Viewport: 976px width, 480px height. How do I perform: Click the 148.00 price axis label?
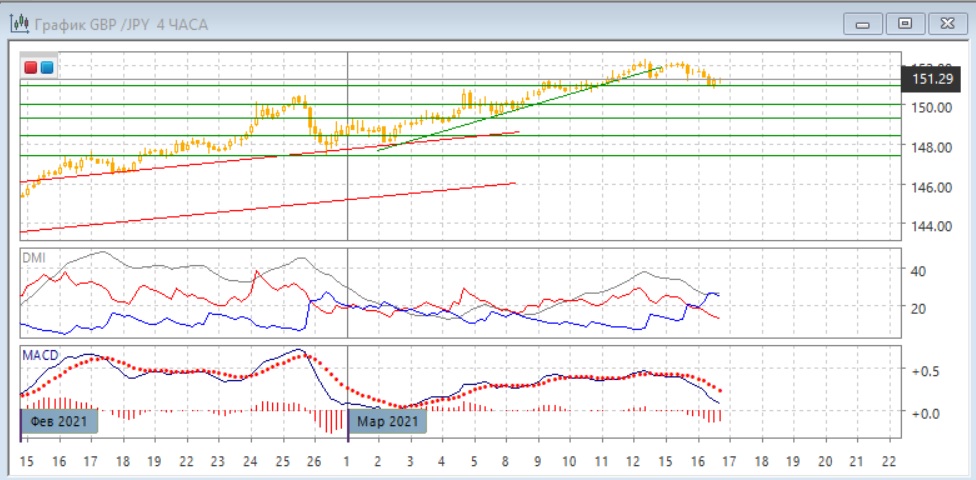click(930, 147)
